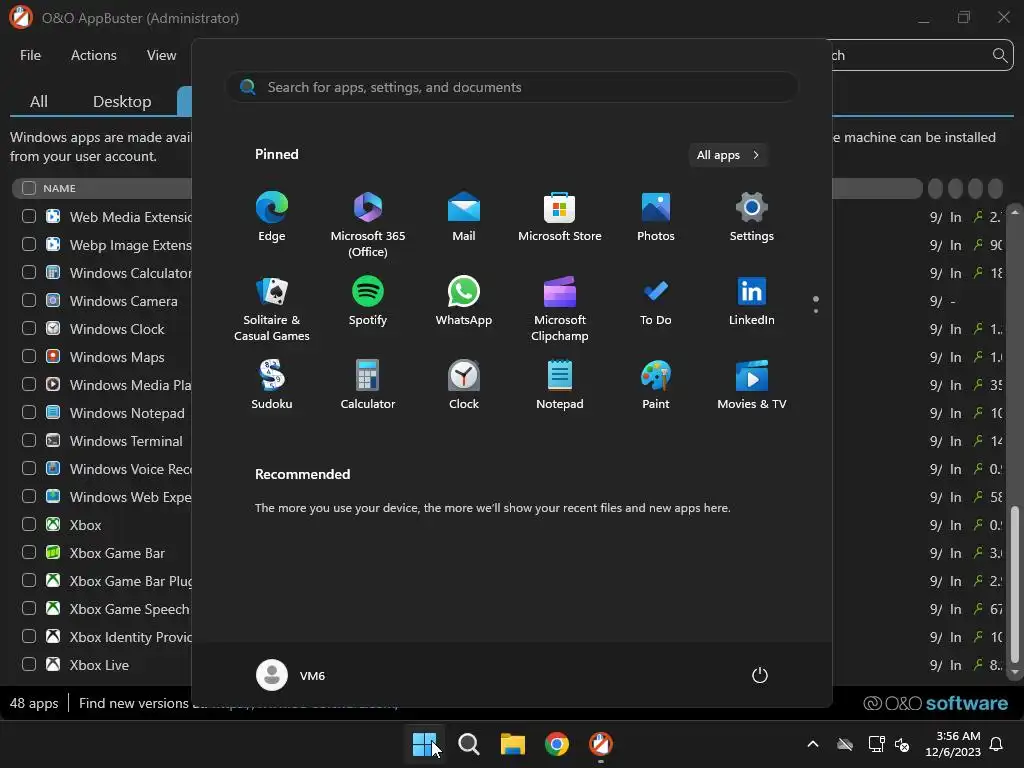Viewport: 1024px width, 768px height.
Task: Open the notification bell in system tray
Action: 997,744
